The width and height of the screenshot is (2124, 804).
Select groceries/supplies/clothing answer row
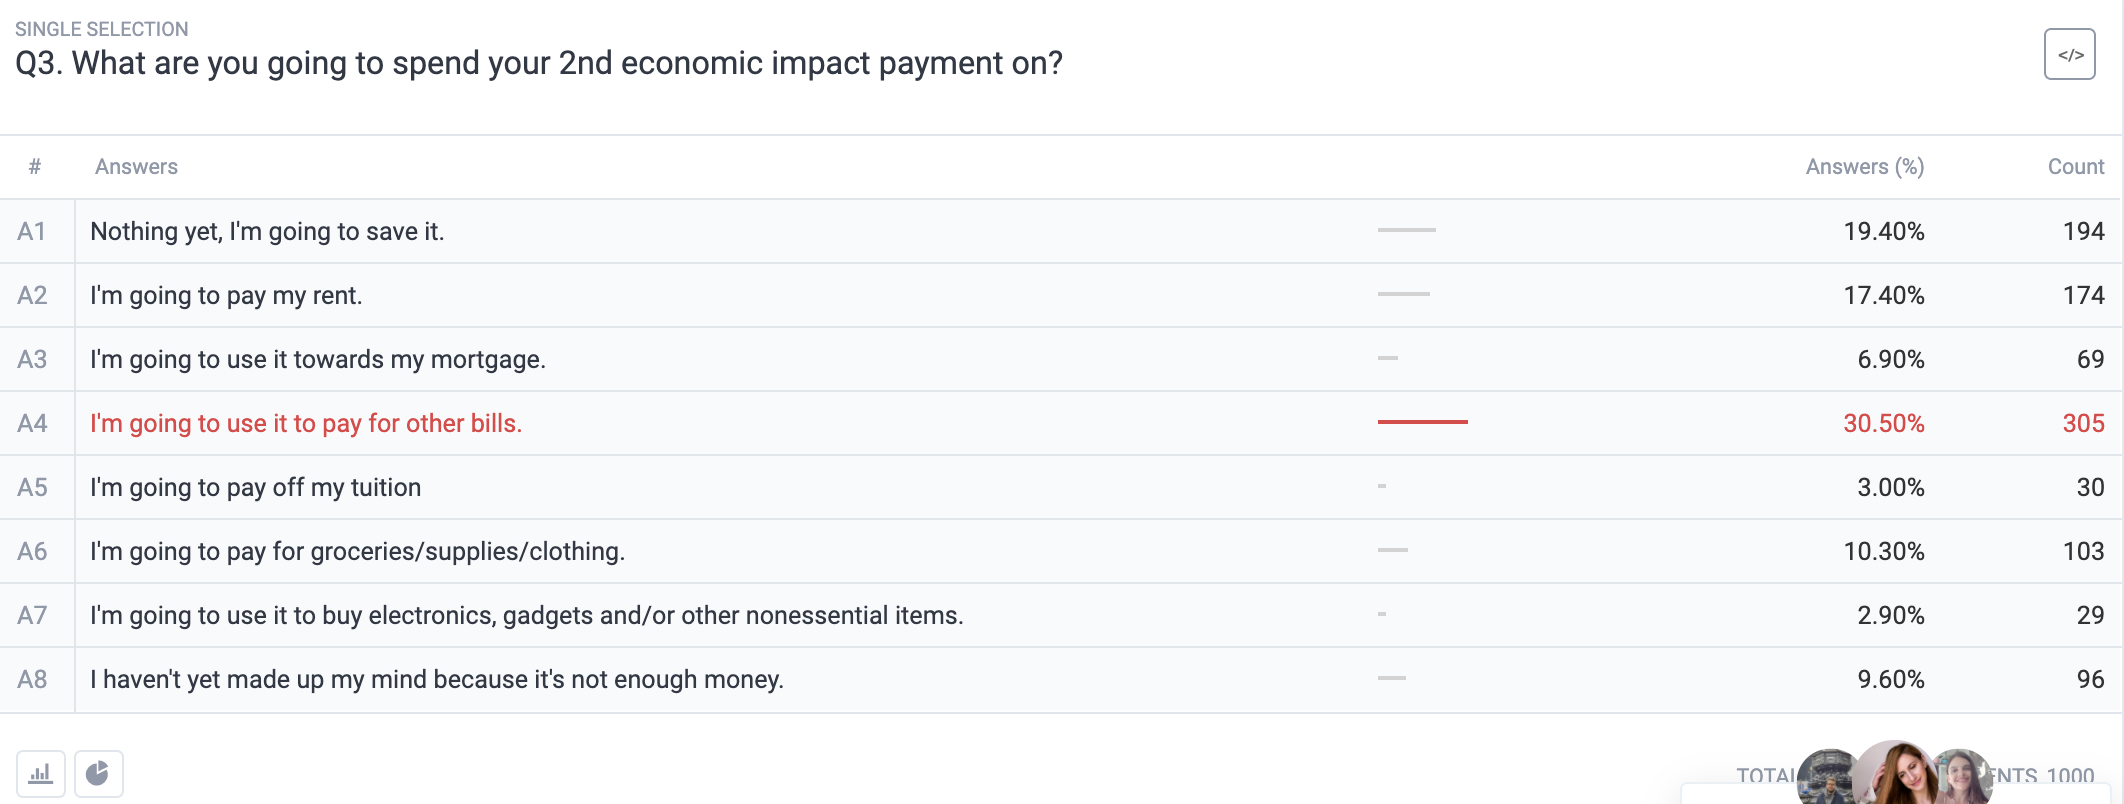(x=1061, y=551)
